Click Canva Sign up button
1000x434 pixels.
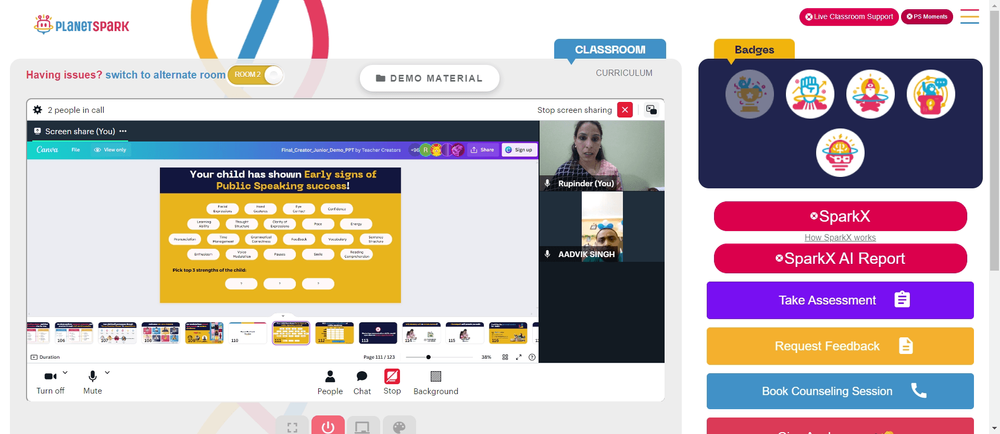tap(519, 150)
